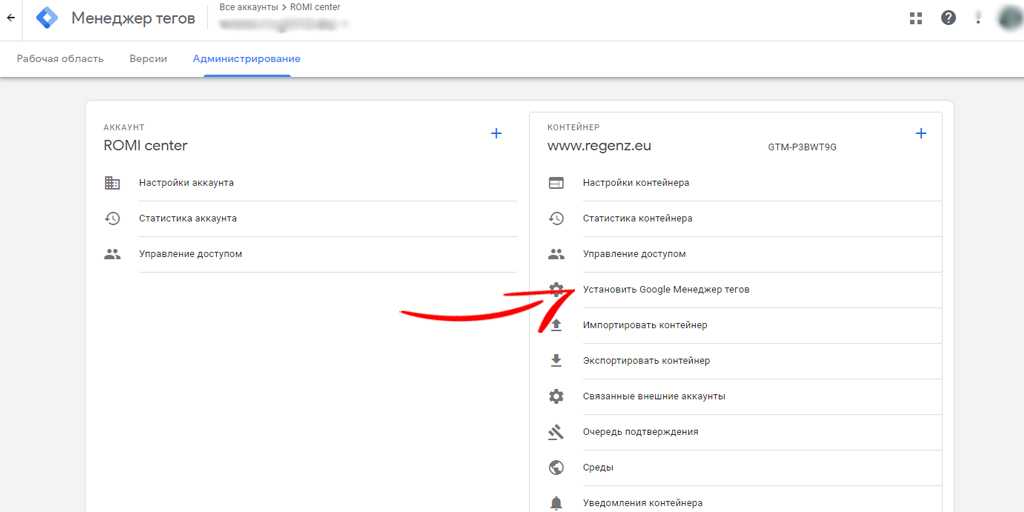Click the plus icon to add container

(x=921, y=133)
